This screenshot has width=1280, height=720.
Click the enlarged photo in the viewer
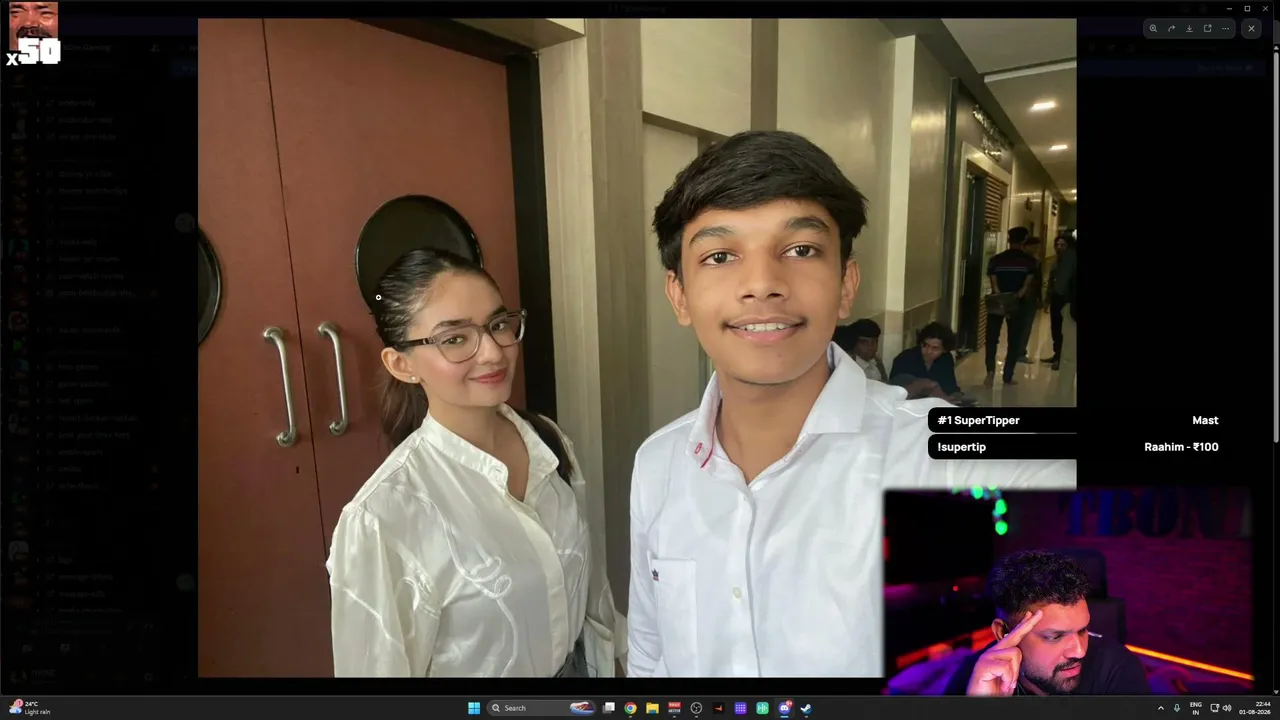(637, 348)
